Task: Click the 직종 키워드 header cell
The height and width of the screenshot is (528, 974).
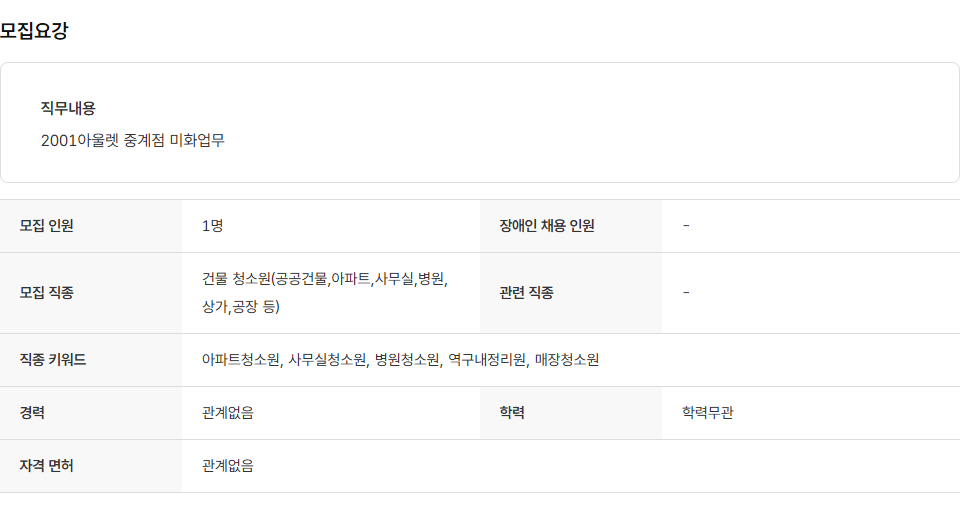Action: [x=53, y=360]
